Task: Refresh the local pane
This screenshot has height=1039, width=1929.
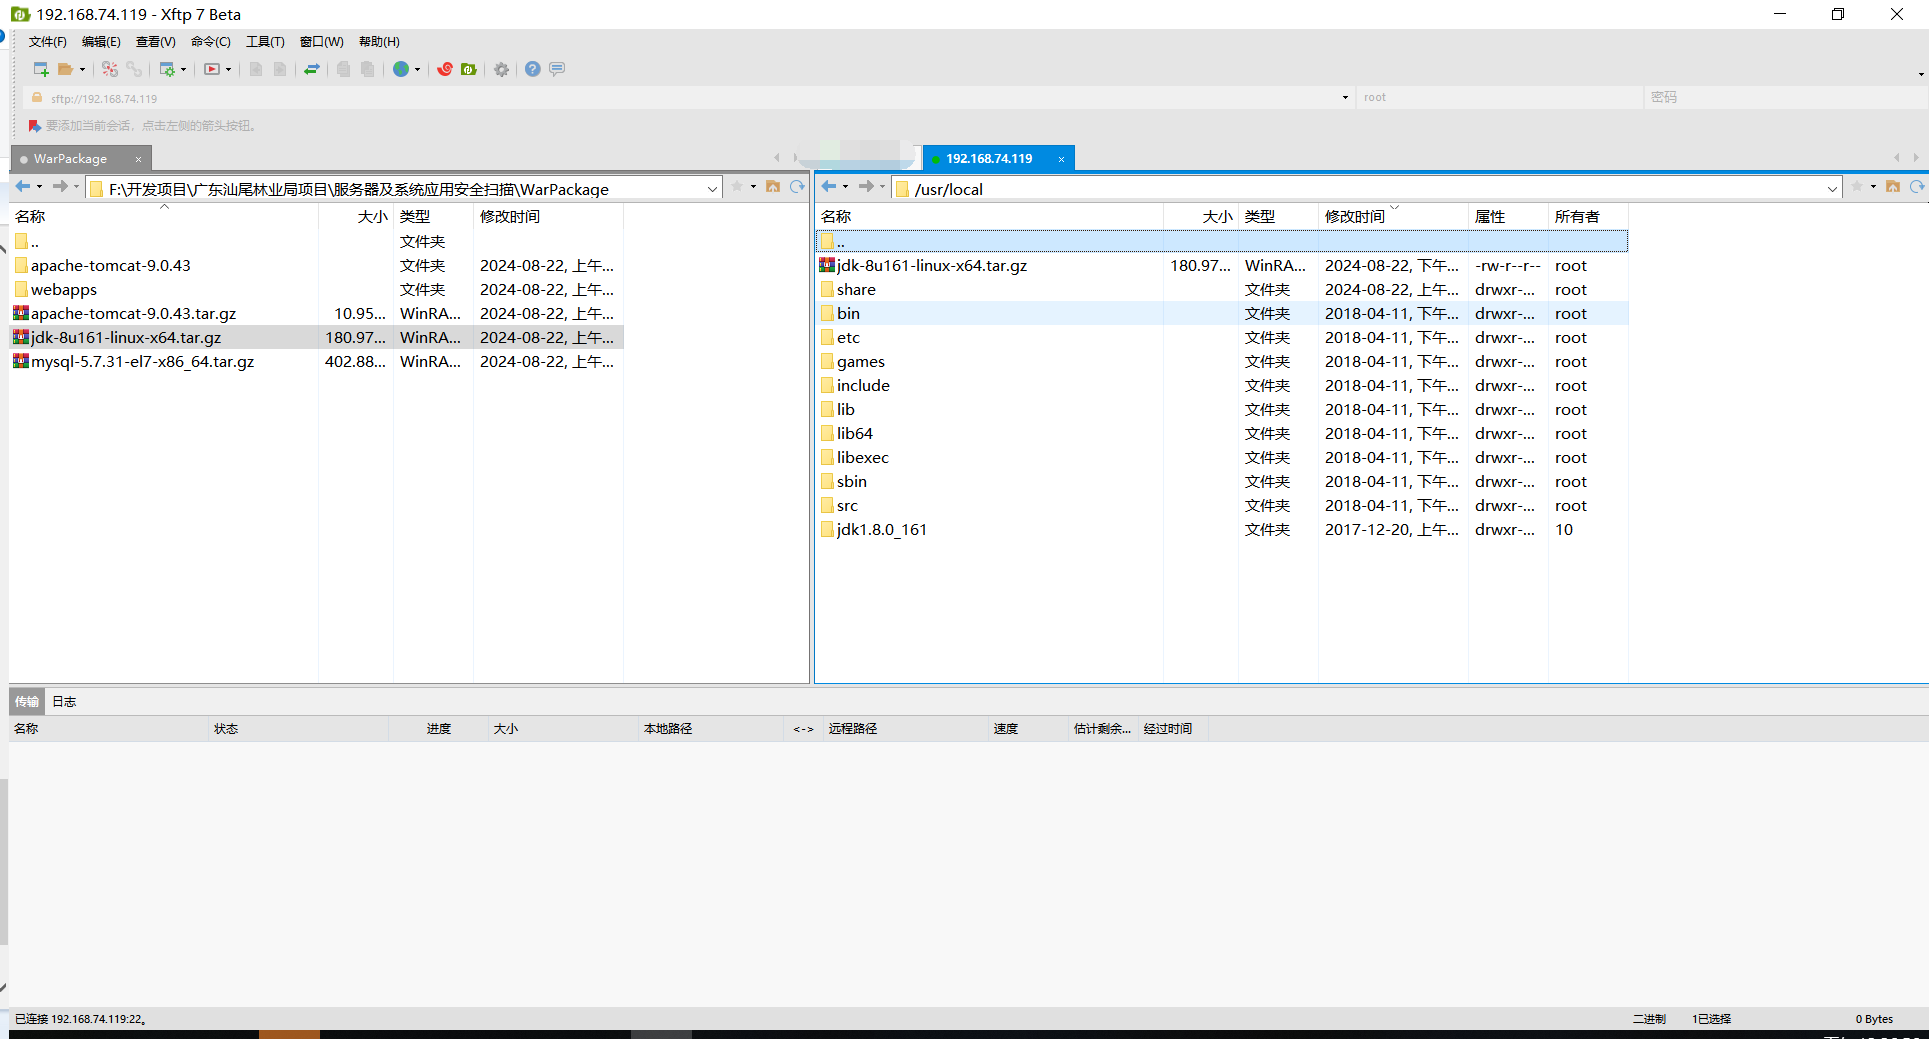Action: [x=797, y=187]
